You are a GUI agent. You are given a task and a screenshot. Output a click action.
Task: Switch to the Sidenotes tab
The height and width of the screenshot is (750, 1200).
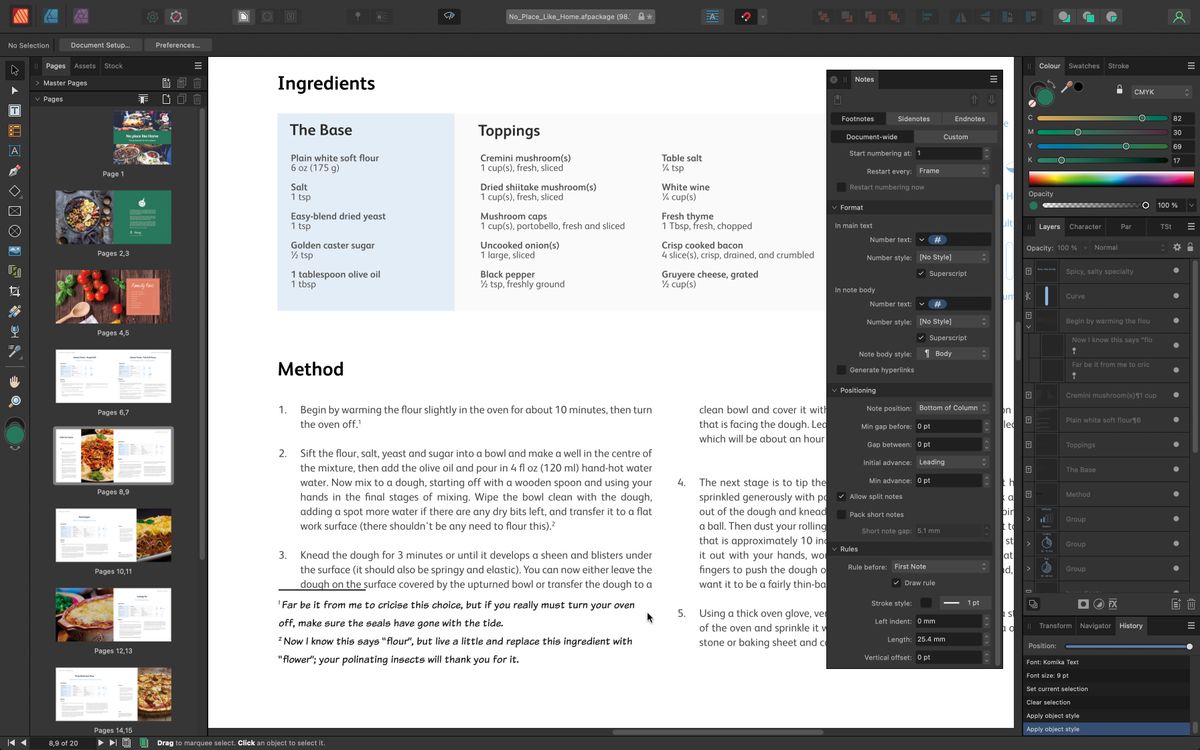[913, 118]
